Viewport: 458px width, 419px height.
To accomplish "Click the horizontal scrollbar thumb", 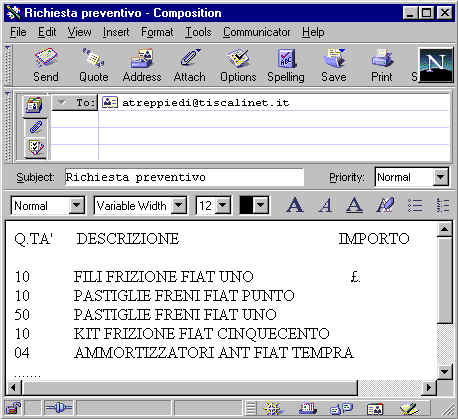I will pyautogui.click(x=189, y=388).
